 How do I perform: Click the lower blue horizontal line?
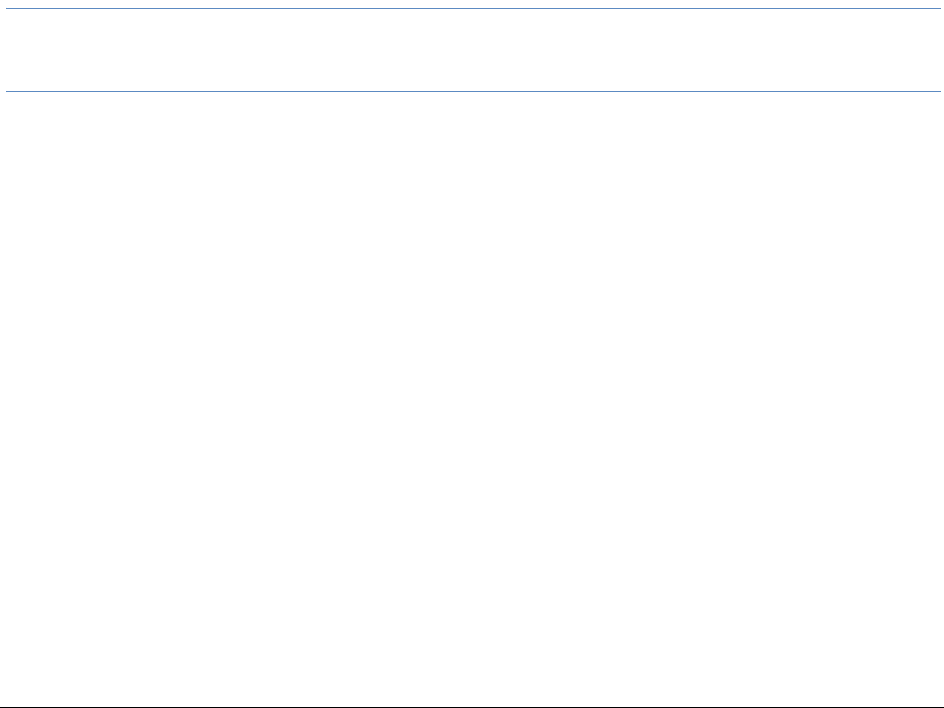point(472,92)
